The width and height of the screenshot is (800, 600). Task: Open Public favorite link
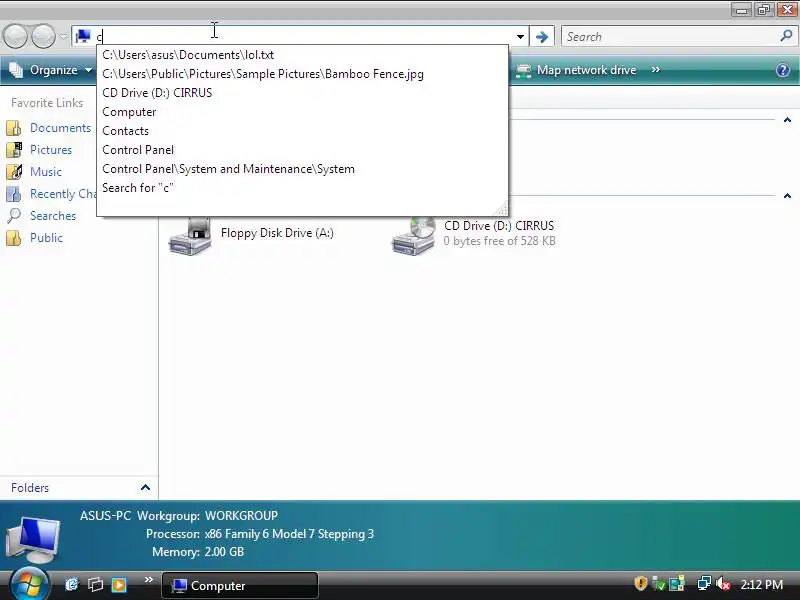coord(46,238)
